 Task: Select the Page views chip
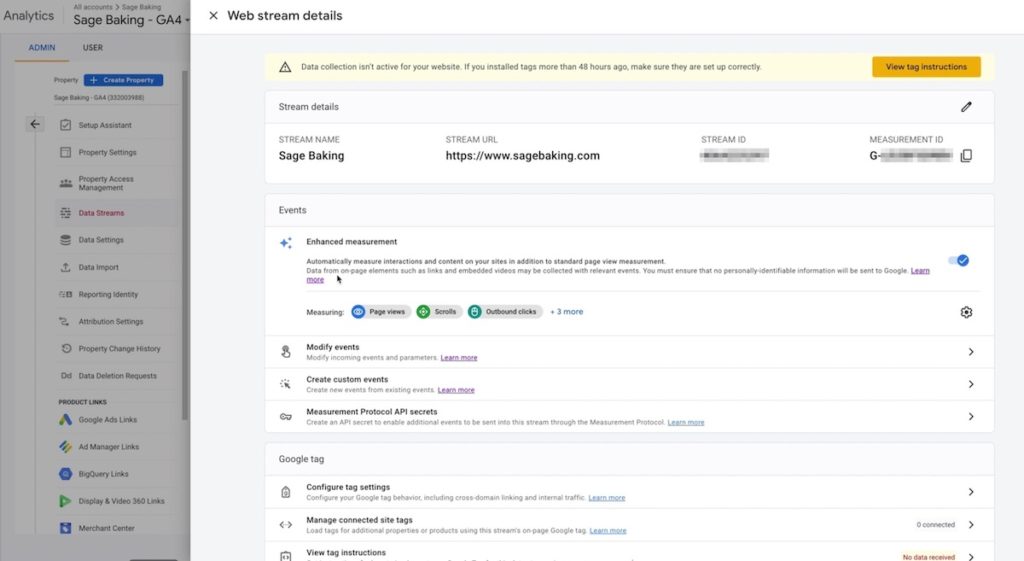(381, 312)
